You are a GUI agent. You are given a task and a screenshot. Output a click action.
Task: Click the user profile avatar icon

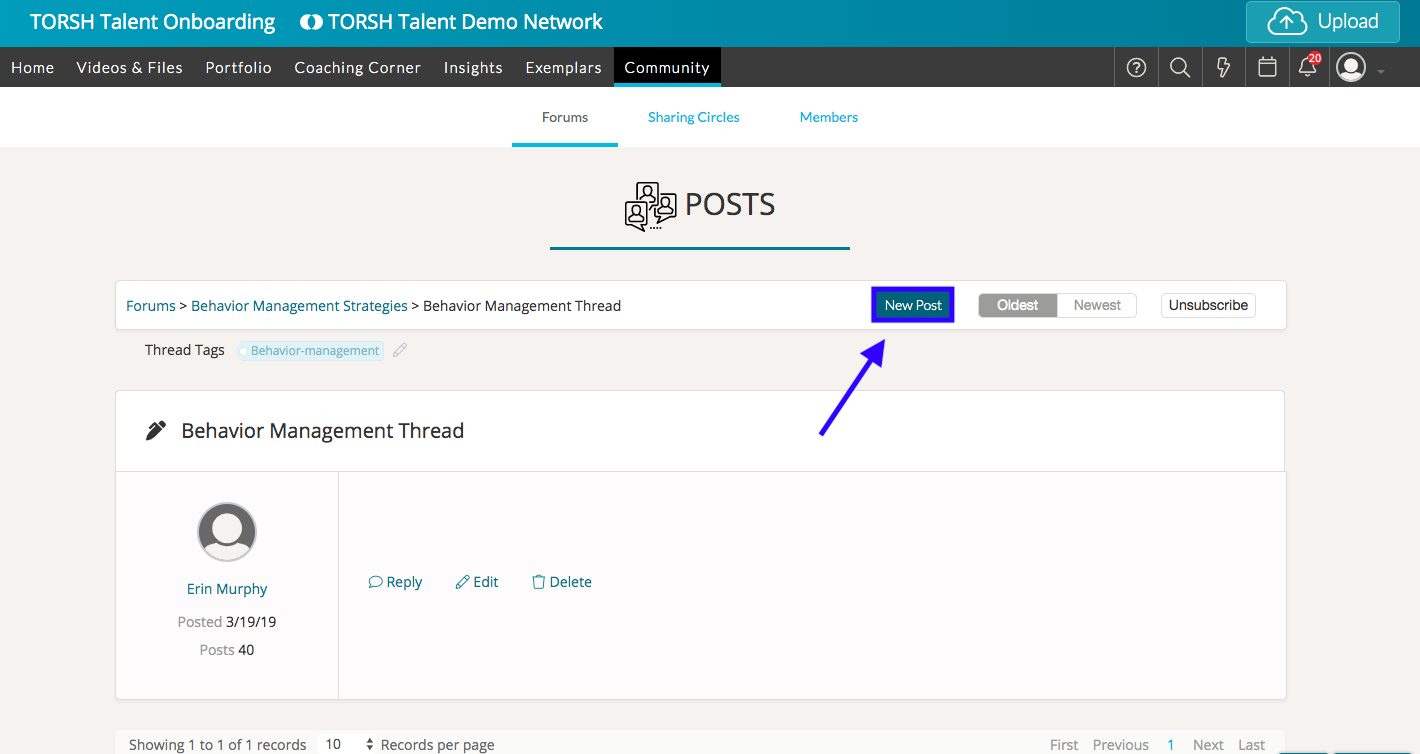coord(1351,68)
